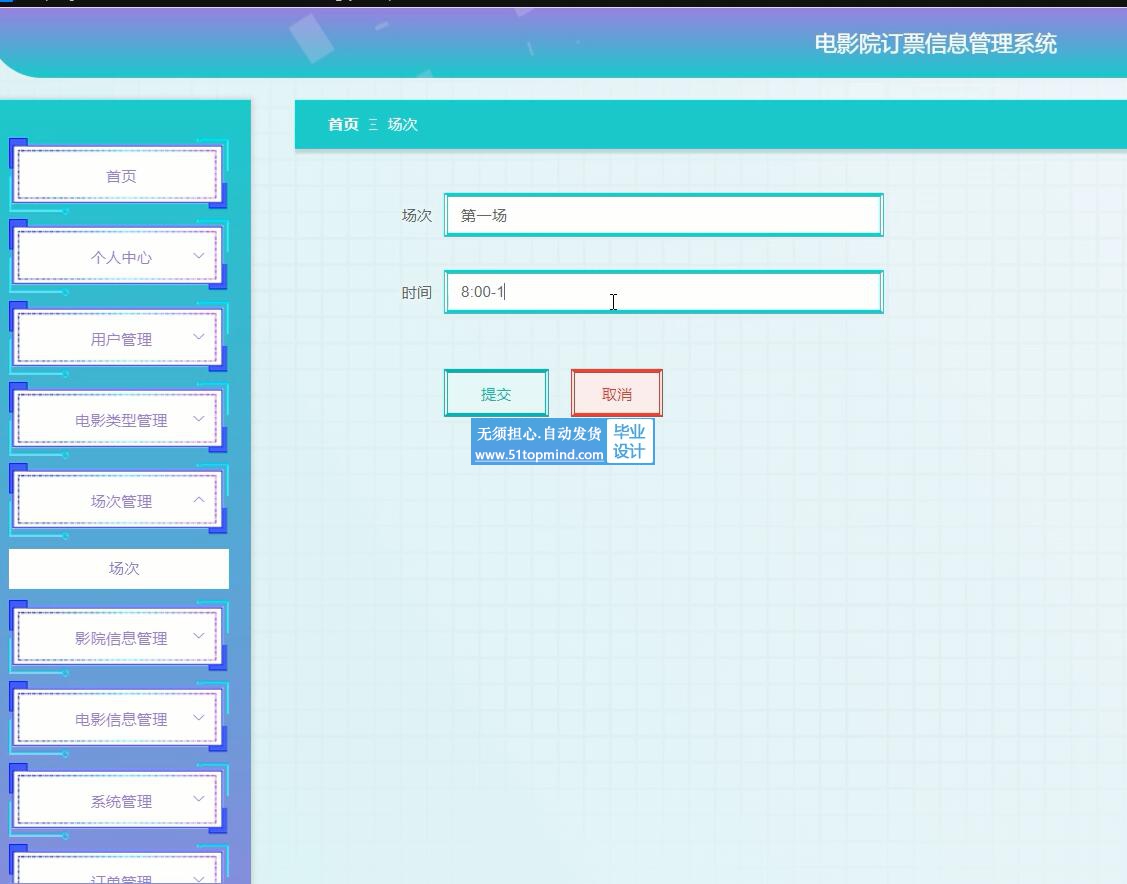This screenshot has width=1127, height=884.
Task: Expand the 电影信息管理 arrow
Action: [x=198, y=717]
